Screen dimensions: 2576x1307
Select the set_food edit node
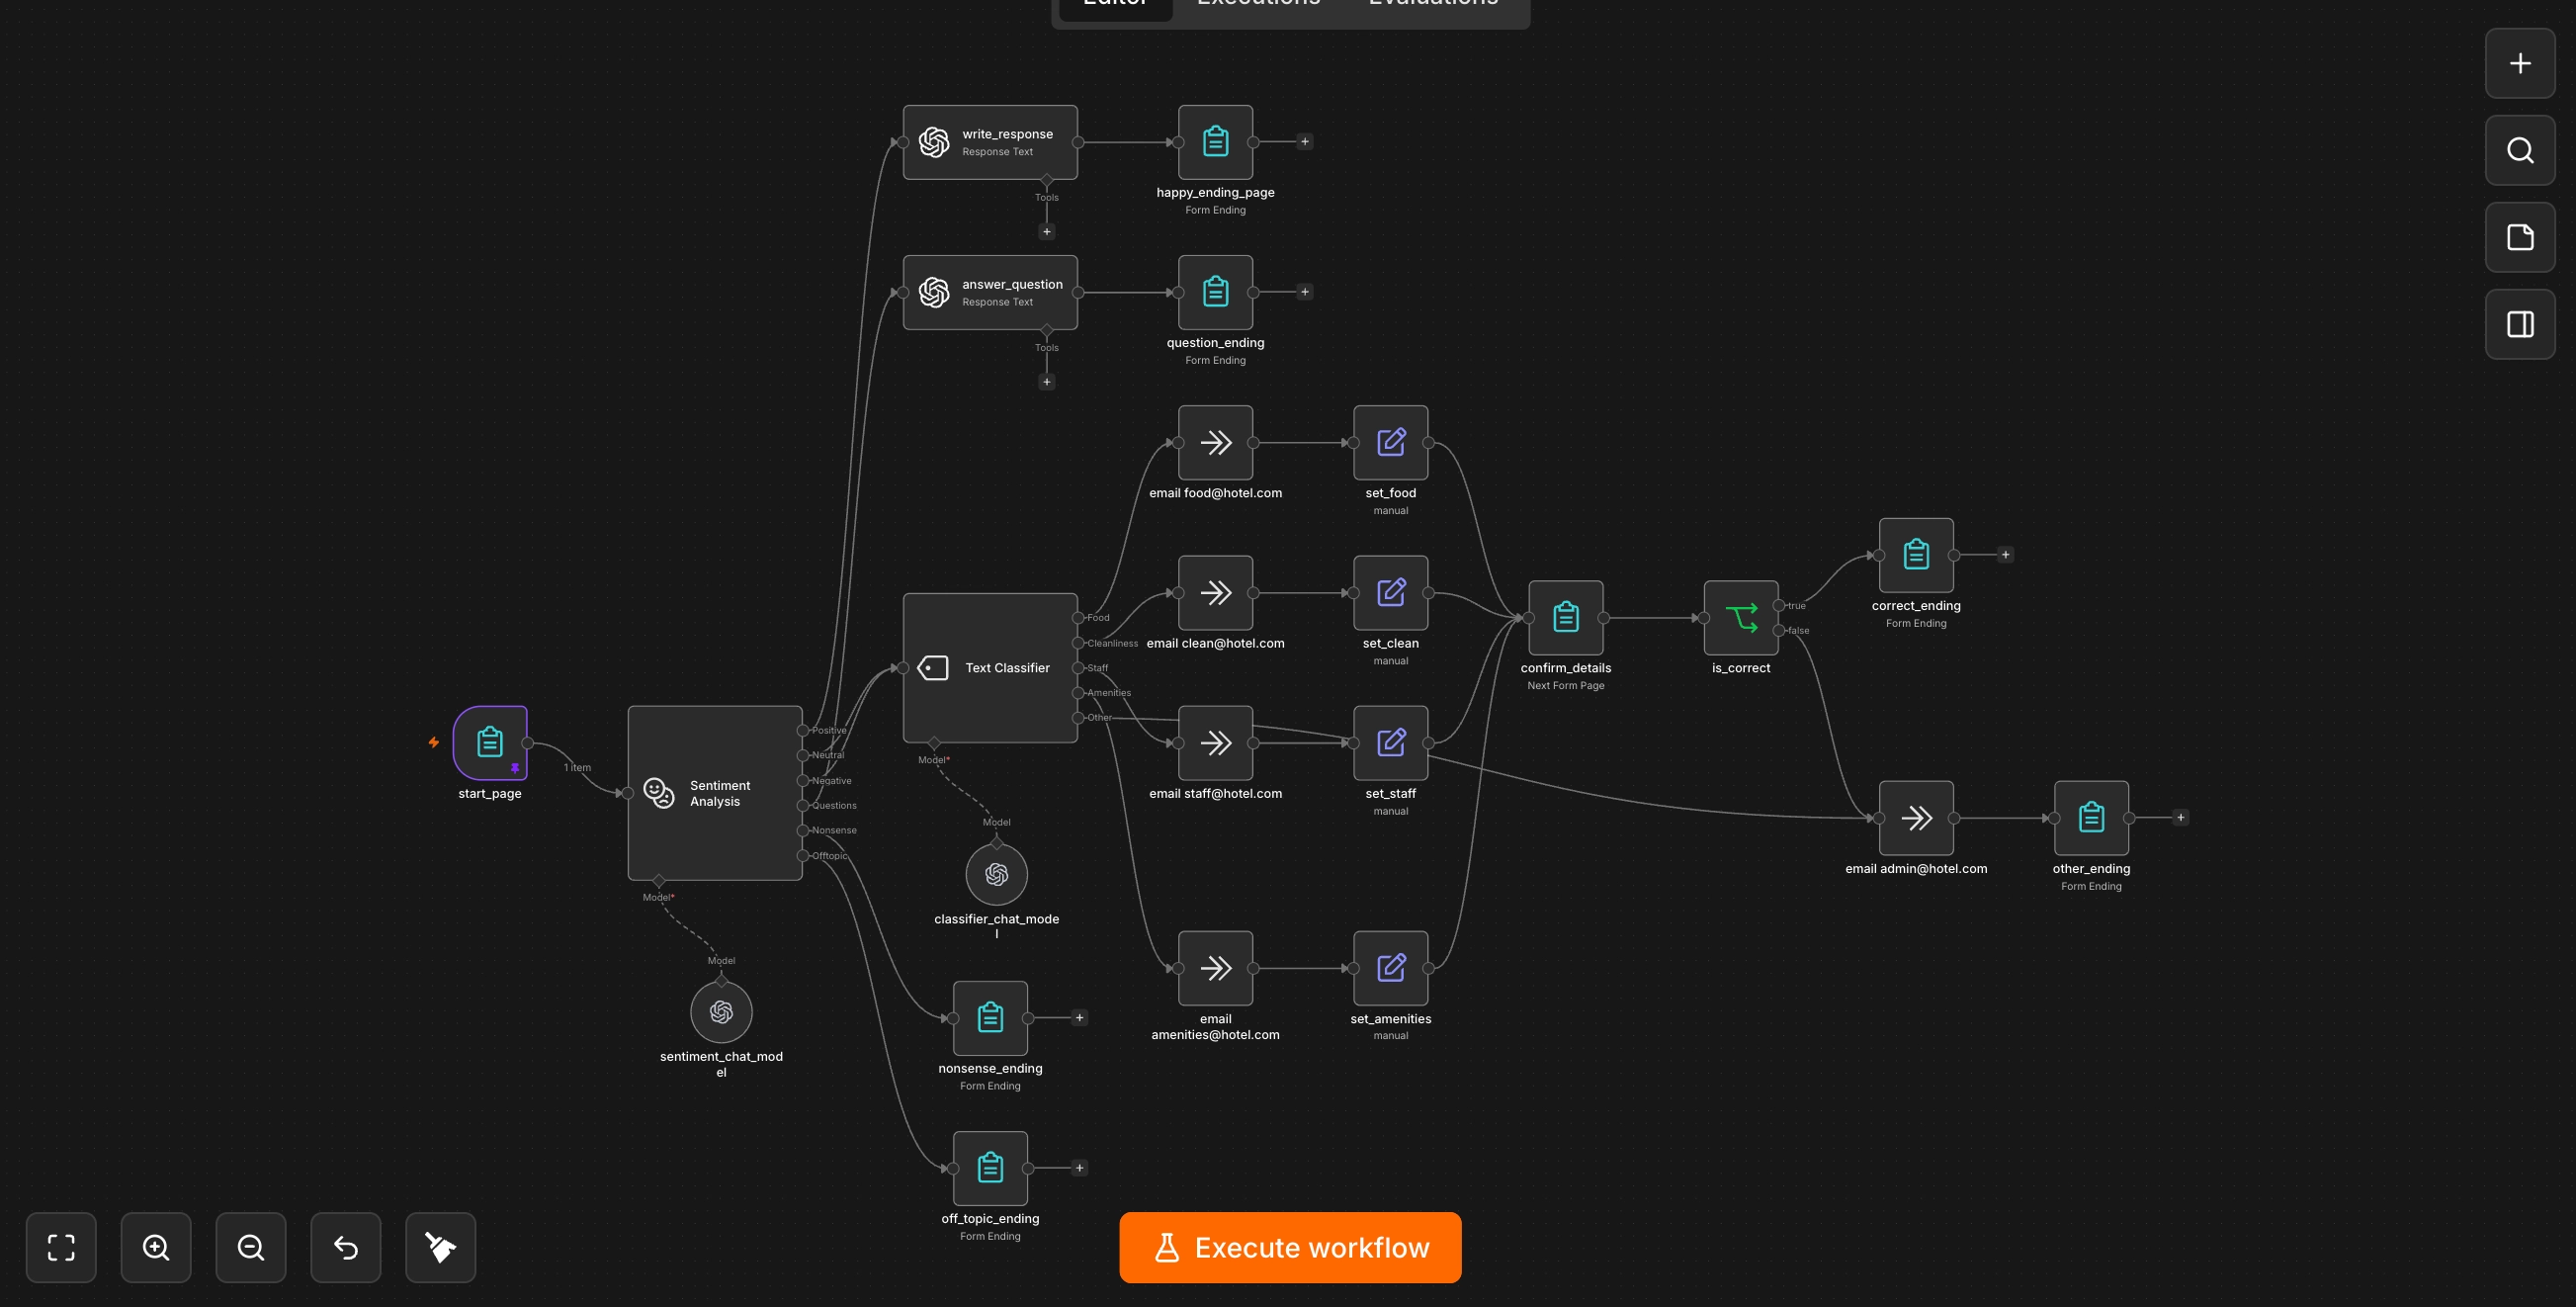1390,442
